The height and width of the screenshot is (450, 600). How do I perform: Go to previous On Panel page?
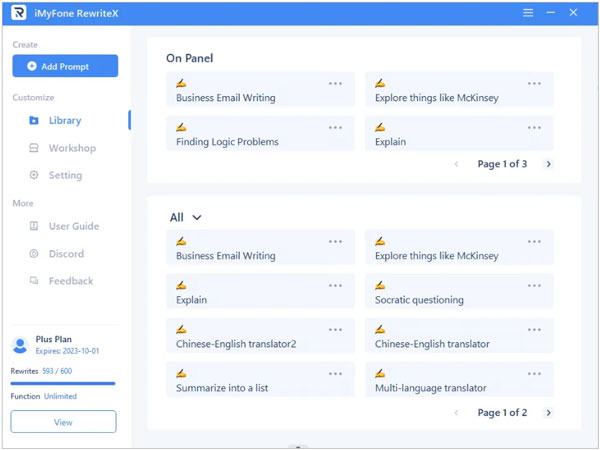456,164
